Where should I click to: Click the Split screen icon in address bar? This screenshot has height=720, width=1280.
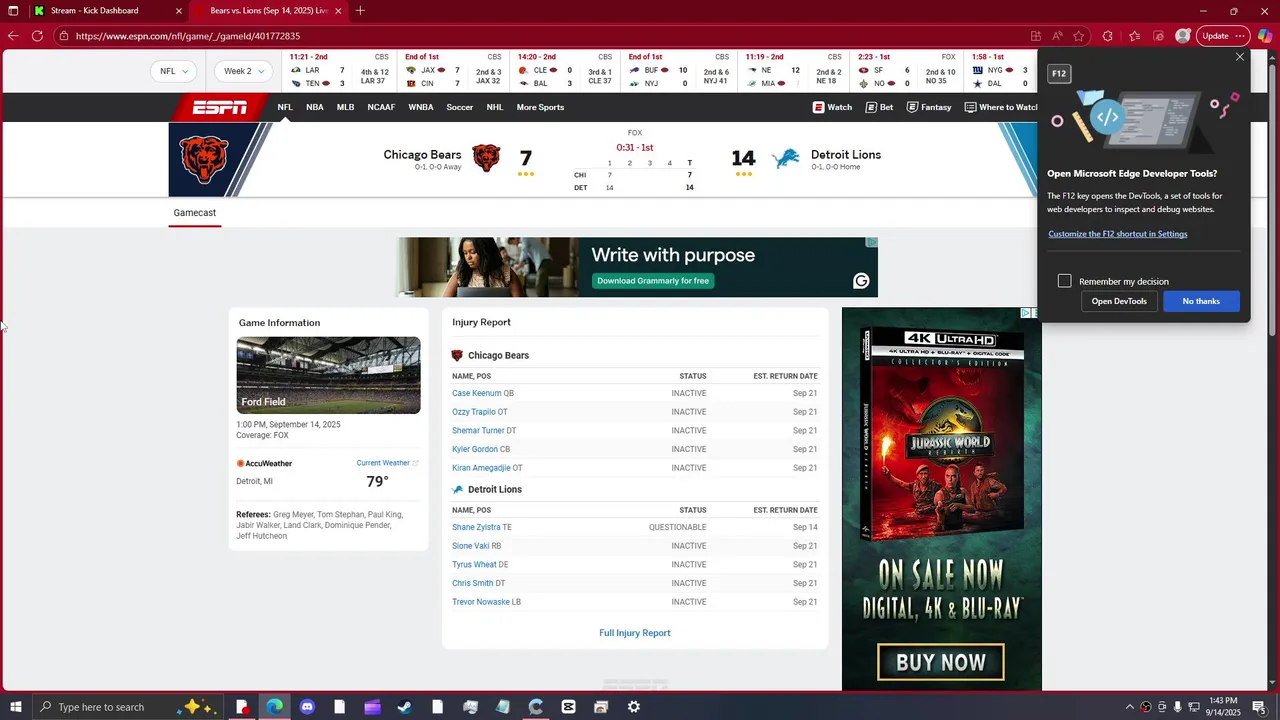[x=1036, y=36]
